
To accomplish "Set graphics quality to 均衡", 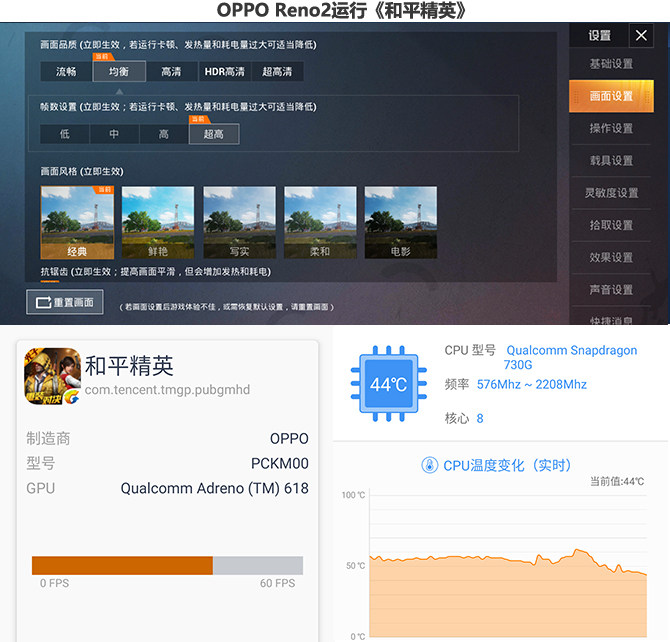I will (119, 71).
